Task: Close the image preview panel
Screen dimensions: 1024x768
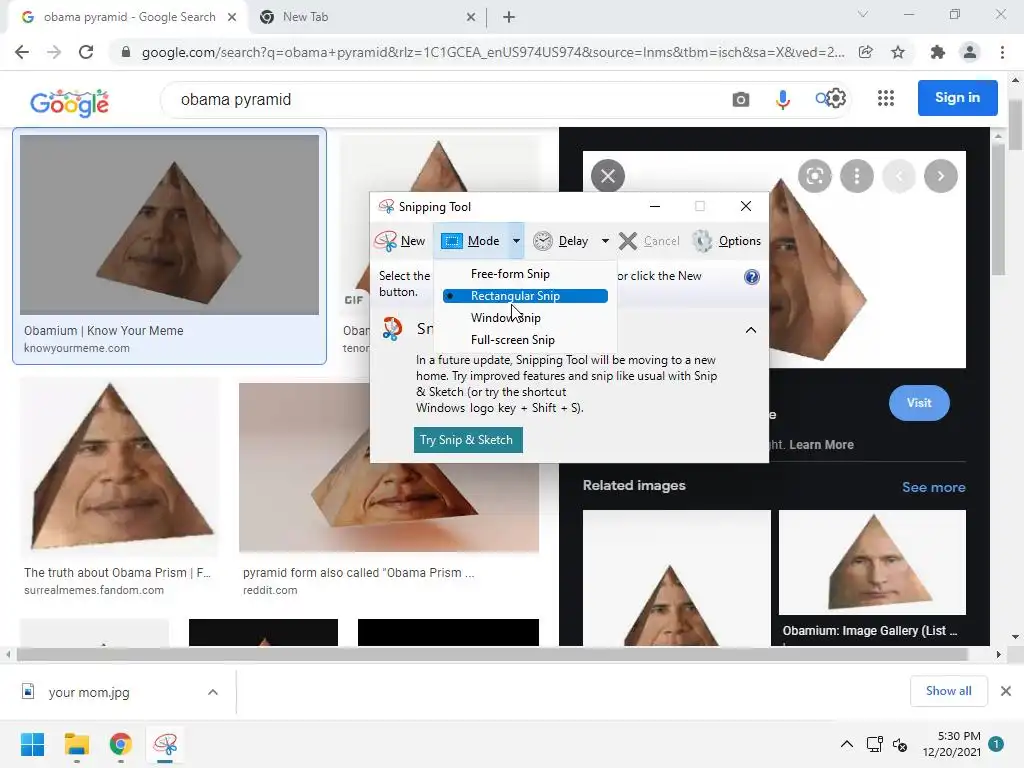Action: pyautogui.click(x=608, y=176)
